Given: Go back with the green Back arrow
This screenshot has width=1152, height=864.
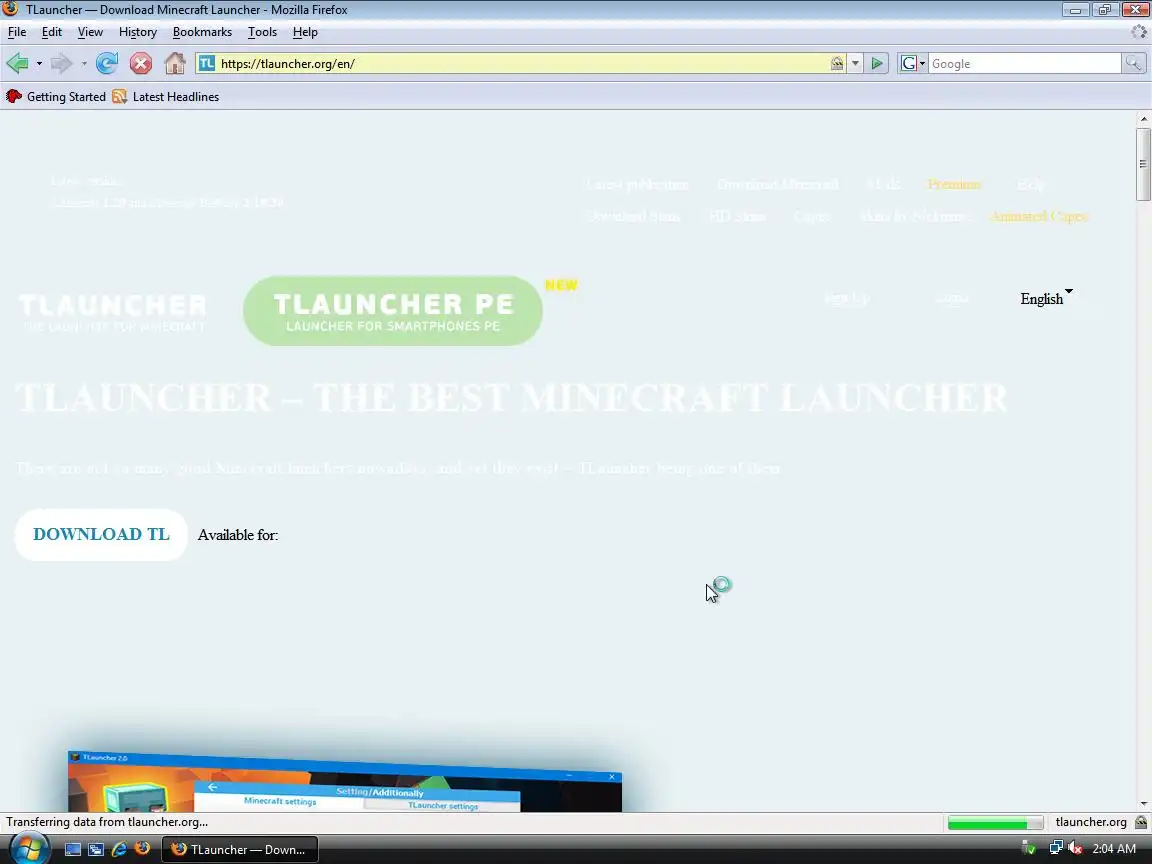Looking at the screenshot, I should pyautogui.click(x=18, y=63).
